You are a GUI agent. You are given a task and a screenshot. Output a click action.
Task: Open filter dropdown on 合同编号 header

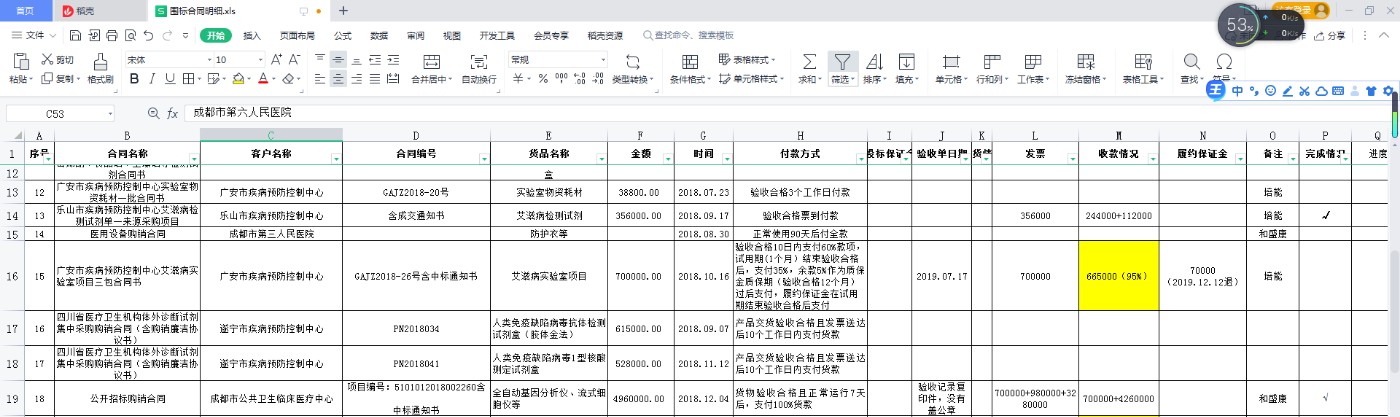pos(484,159)
